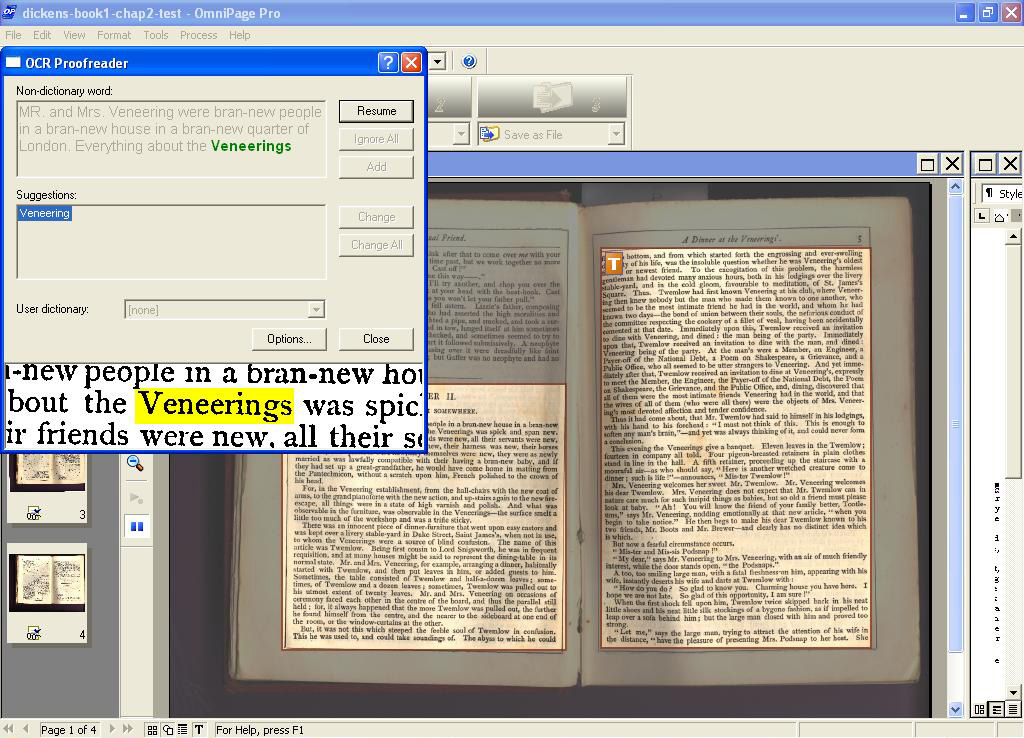Show text editor view T icon
Screen dimensions: 1024x738
pos(199,730)
